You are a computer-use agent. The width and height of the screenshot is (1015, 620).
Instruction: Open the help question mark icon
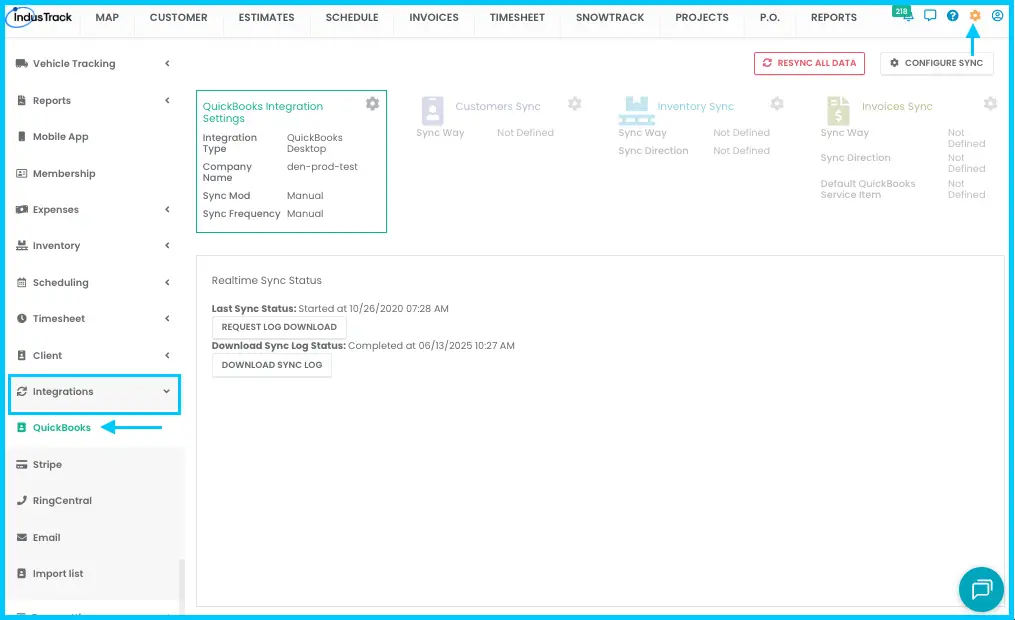tap(953, 16)
